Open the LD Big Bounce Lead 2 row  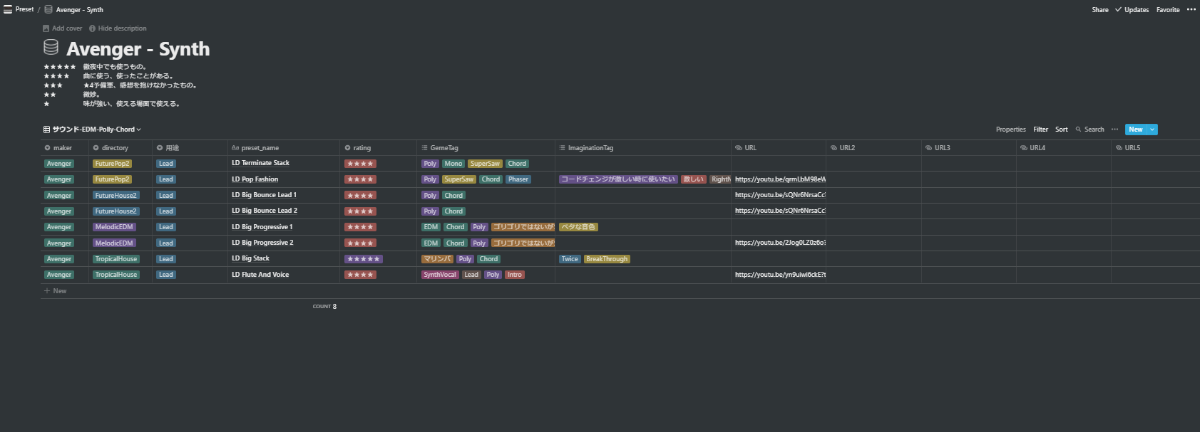click(x=264, y=211)
